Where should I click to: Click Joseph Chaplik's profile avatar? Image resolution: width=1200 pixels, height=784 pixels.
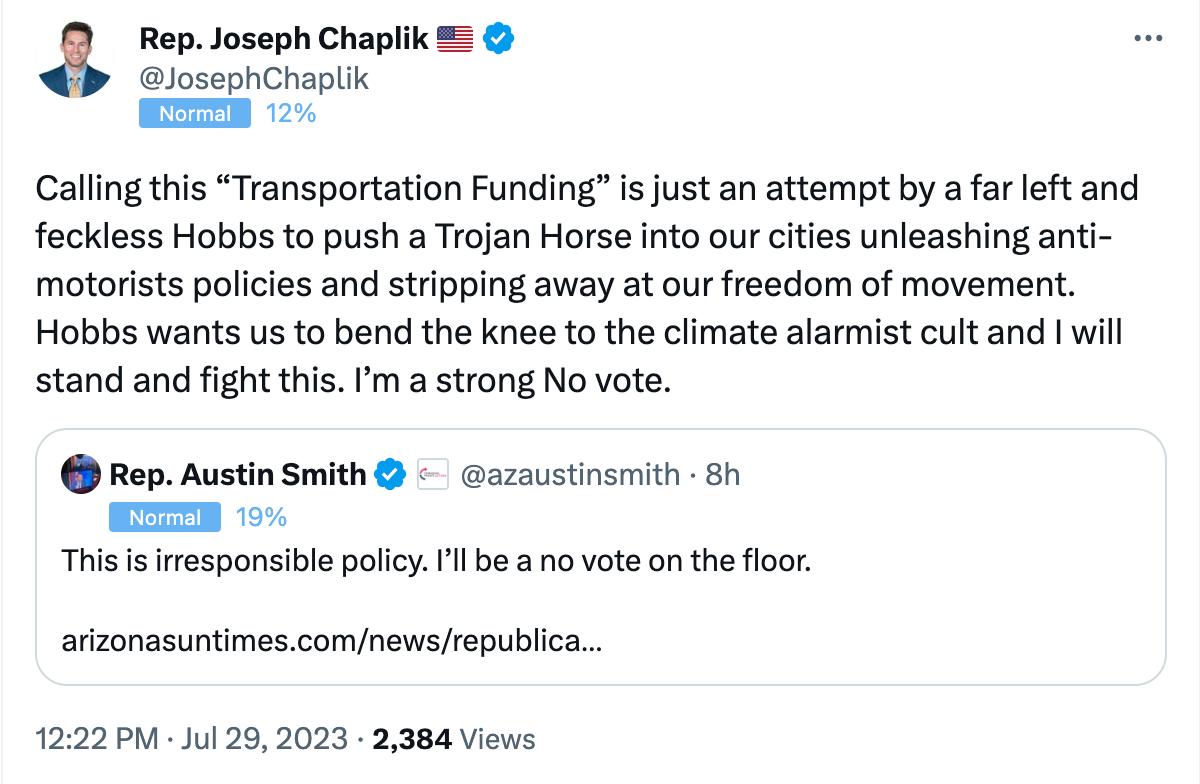coord(74,61)
